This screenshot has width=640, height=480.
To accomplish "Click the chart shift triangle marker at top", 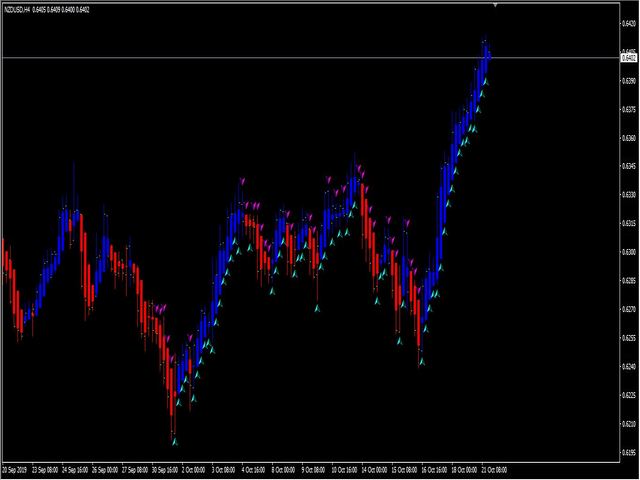I will (495, 5).
